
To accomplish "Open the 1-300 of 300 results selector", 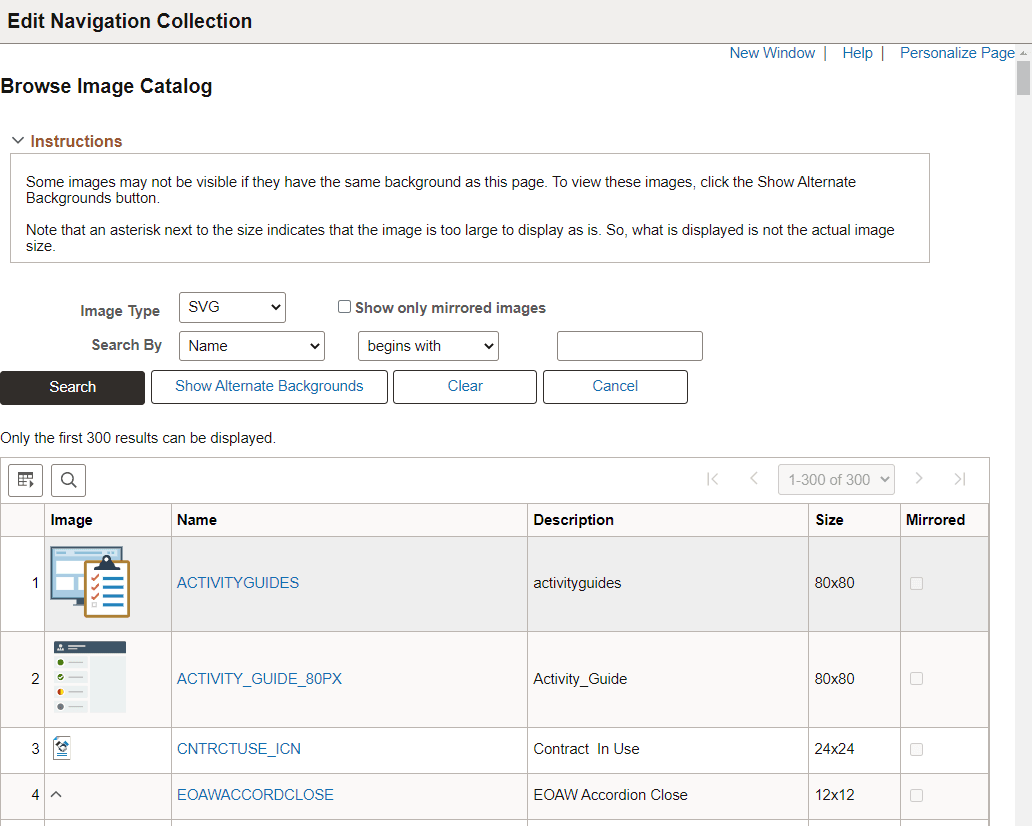I will click(x=836, y=479).
